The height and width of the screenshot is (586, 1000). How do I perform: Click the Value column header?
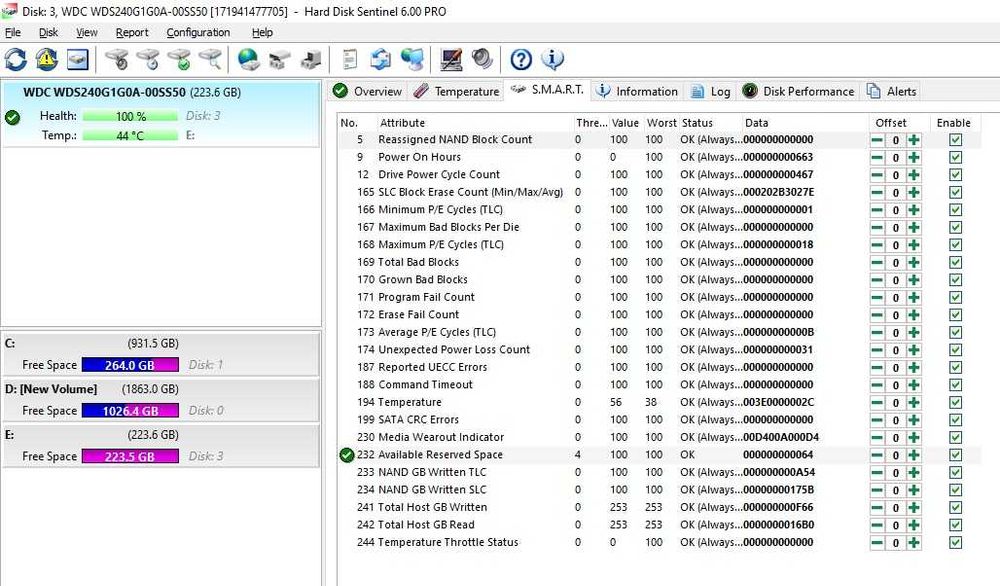[625, 122]
